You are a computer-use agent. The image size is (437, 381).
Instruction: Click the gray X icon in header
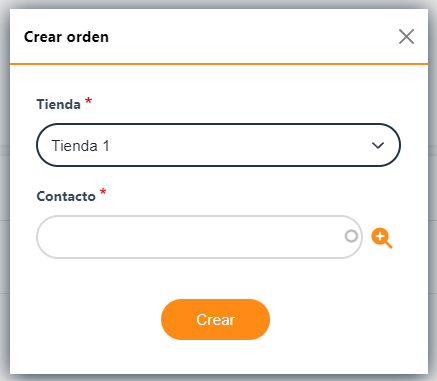pos(406,36)
